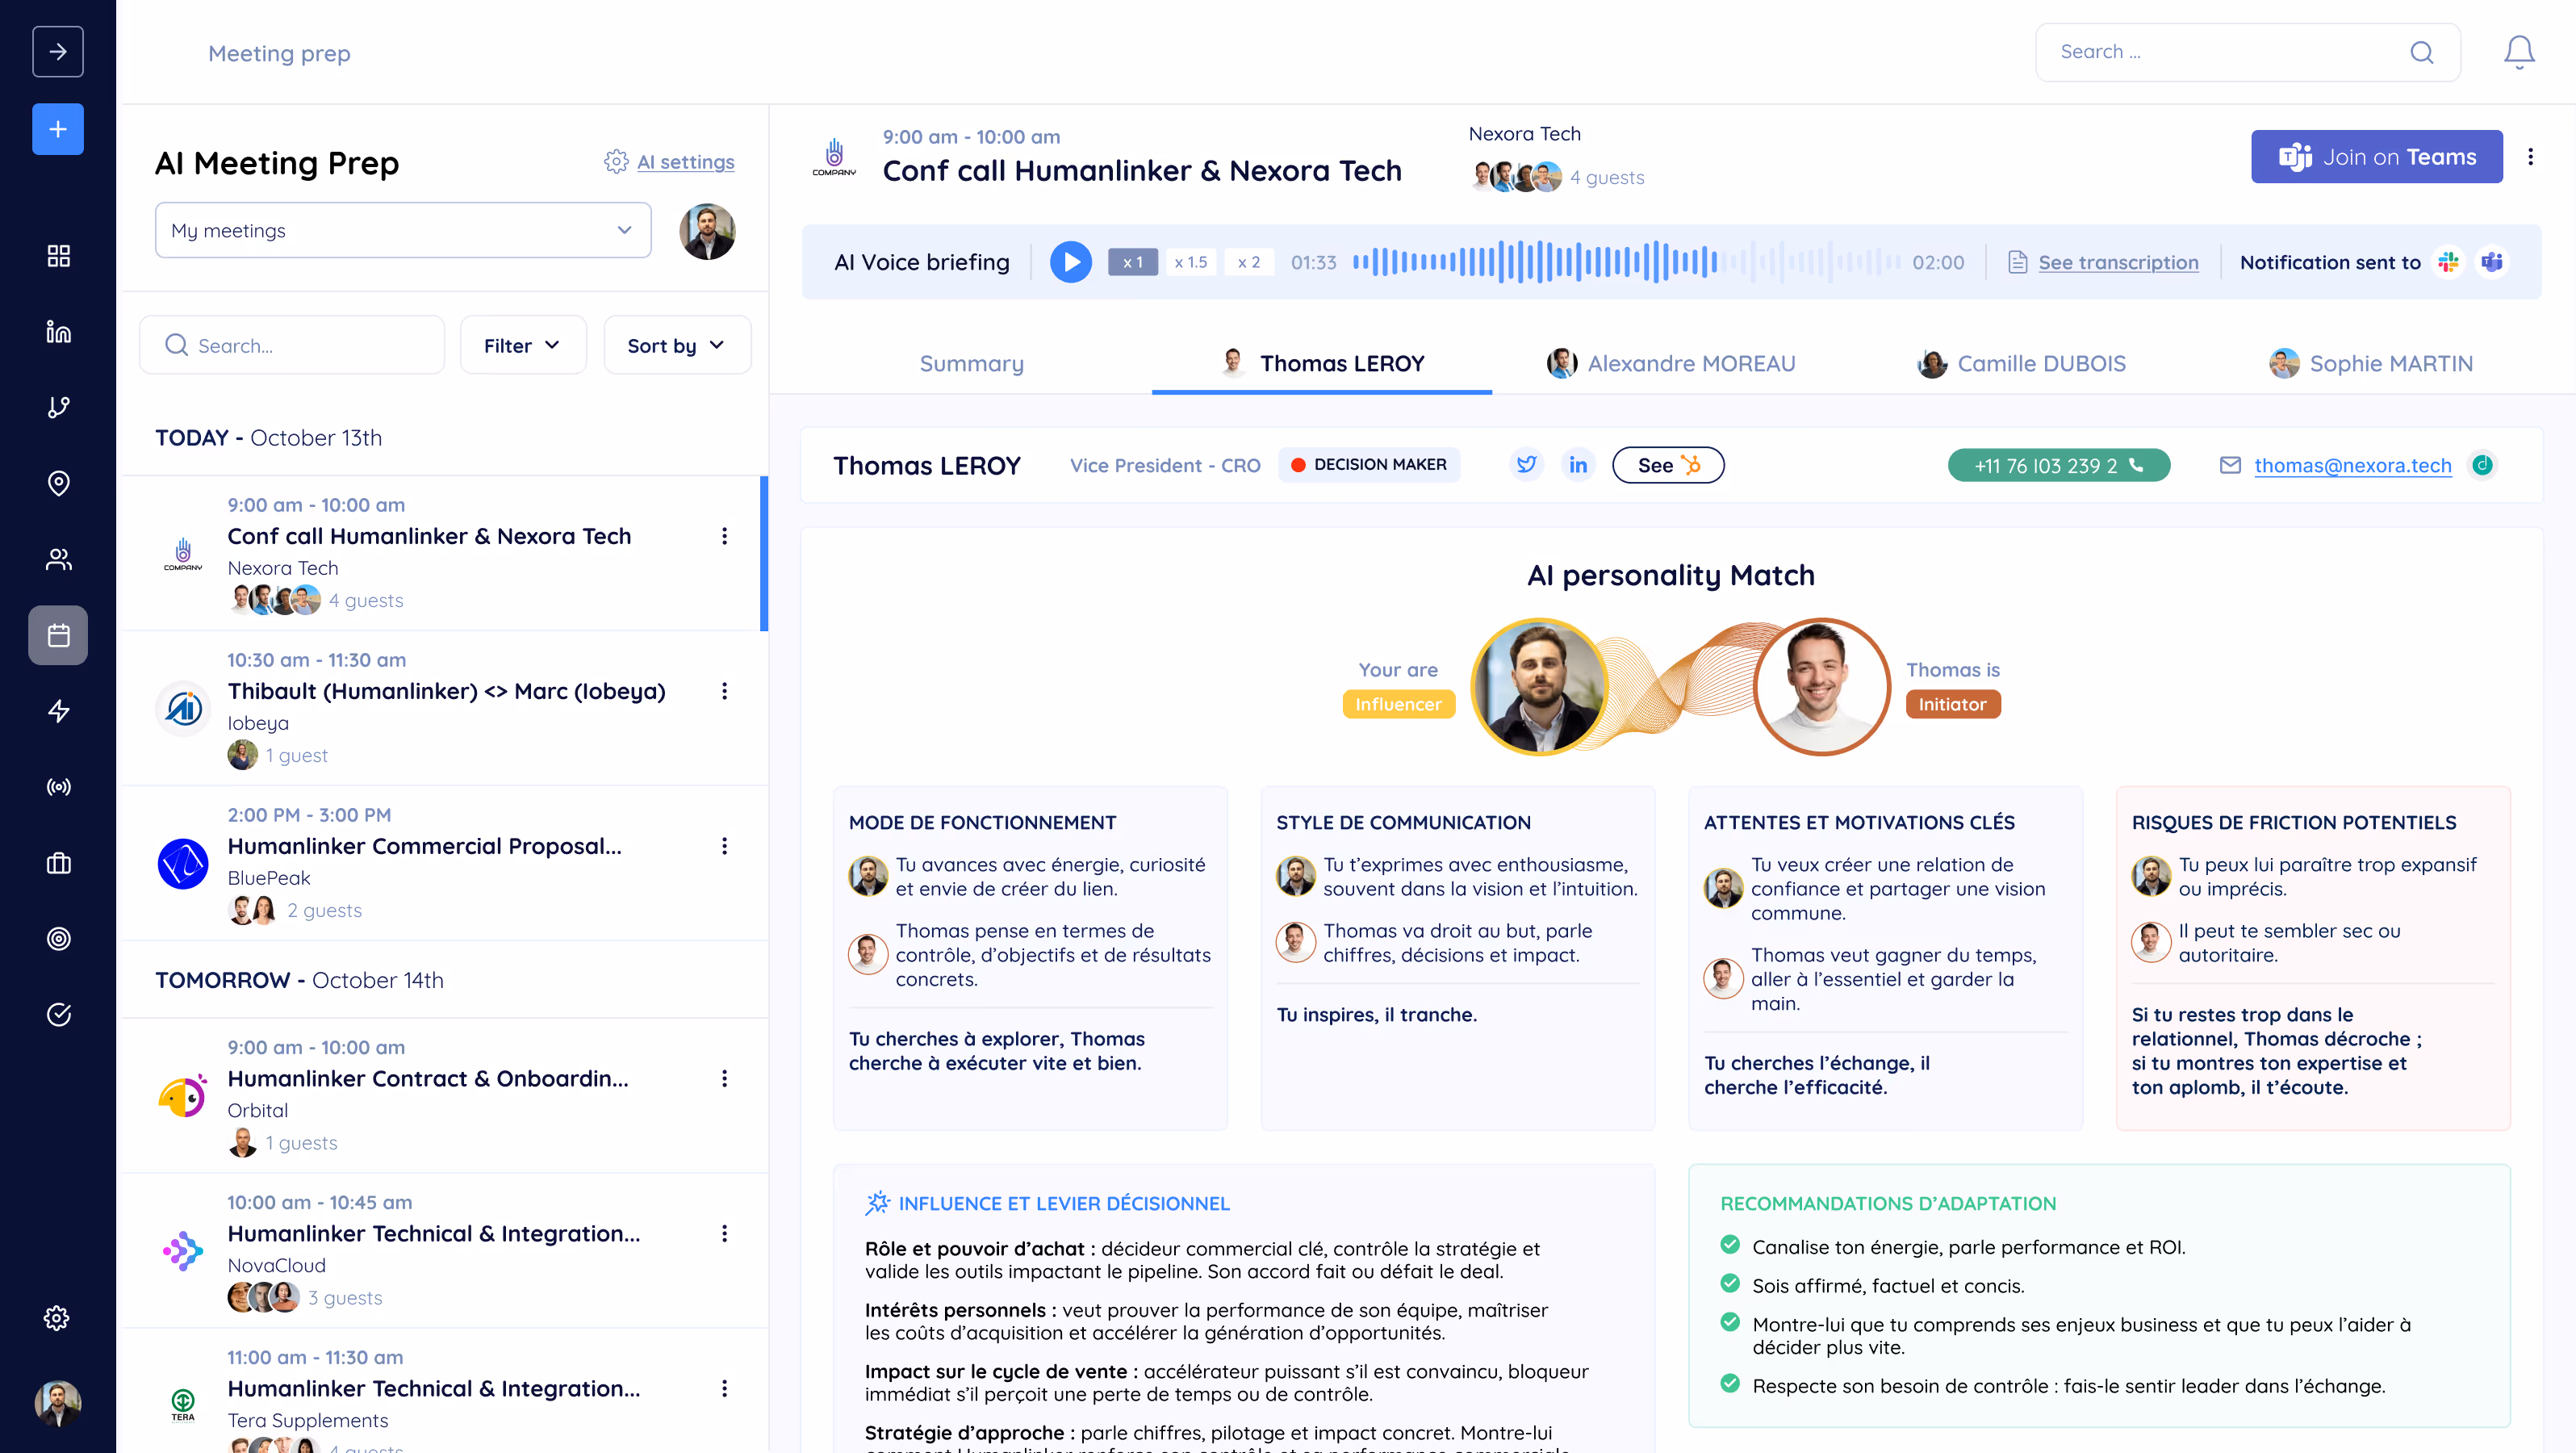Click the settings gear in sidebar

click(57, 1318)
